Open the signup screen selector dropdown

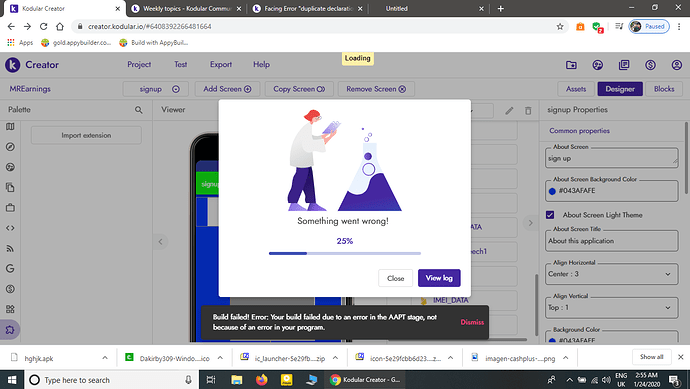(x=156, y=89)
